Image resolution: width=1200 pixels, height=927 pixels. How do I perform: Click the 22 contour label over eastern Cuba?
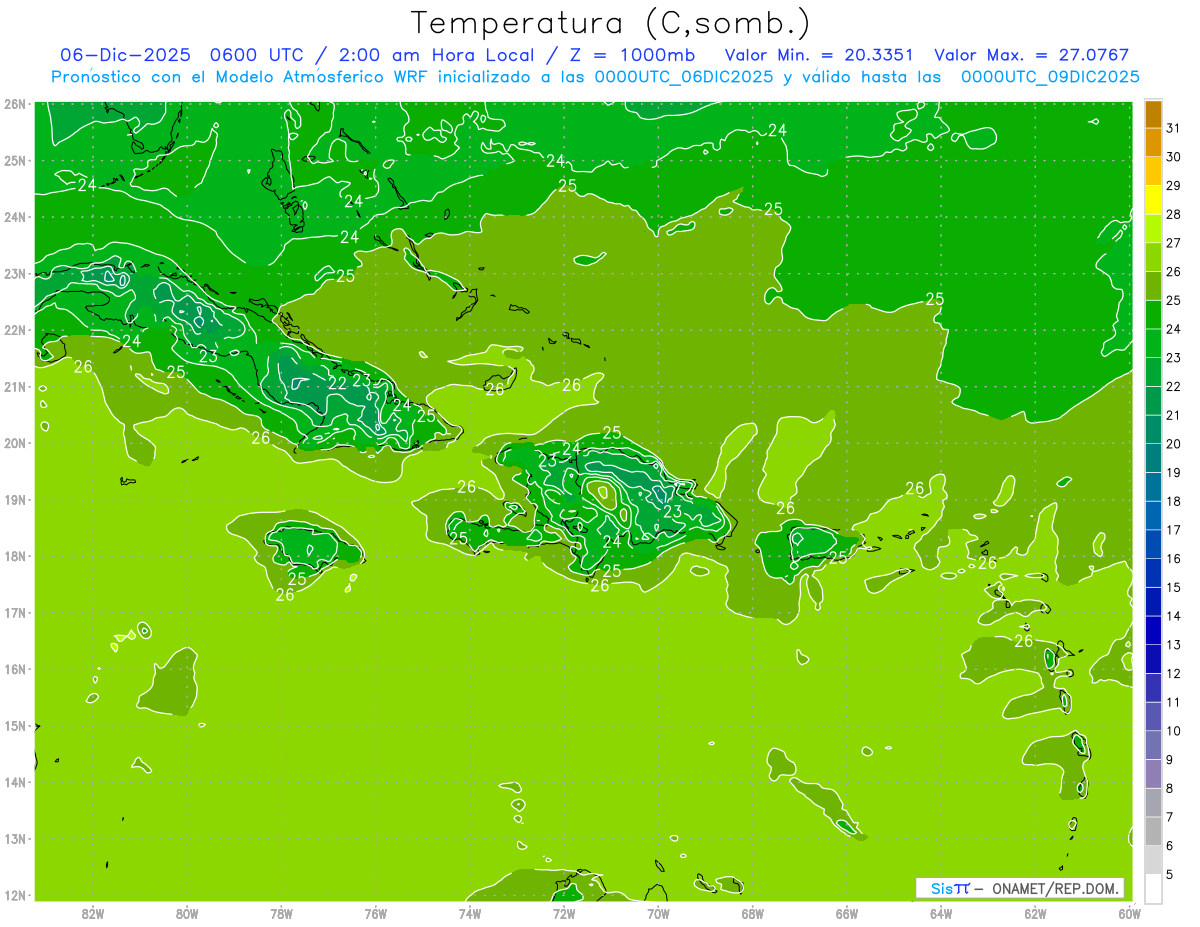[338, 384]
